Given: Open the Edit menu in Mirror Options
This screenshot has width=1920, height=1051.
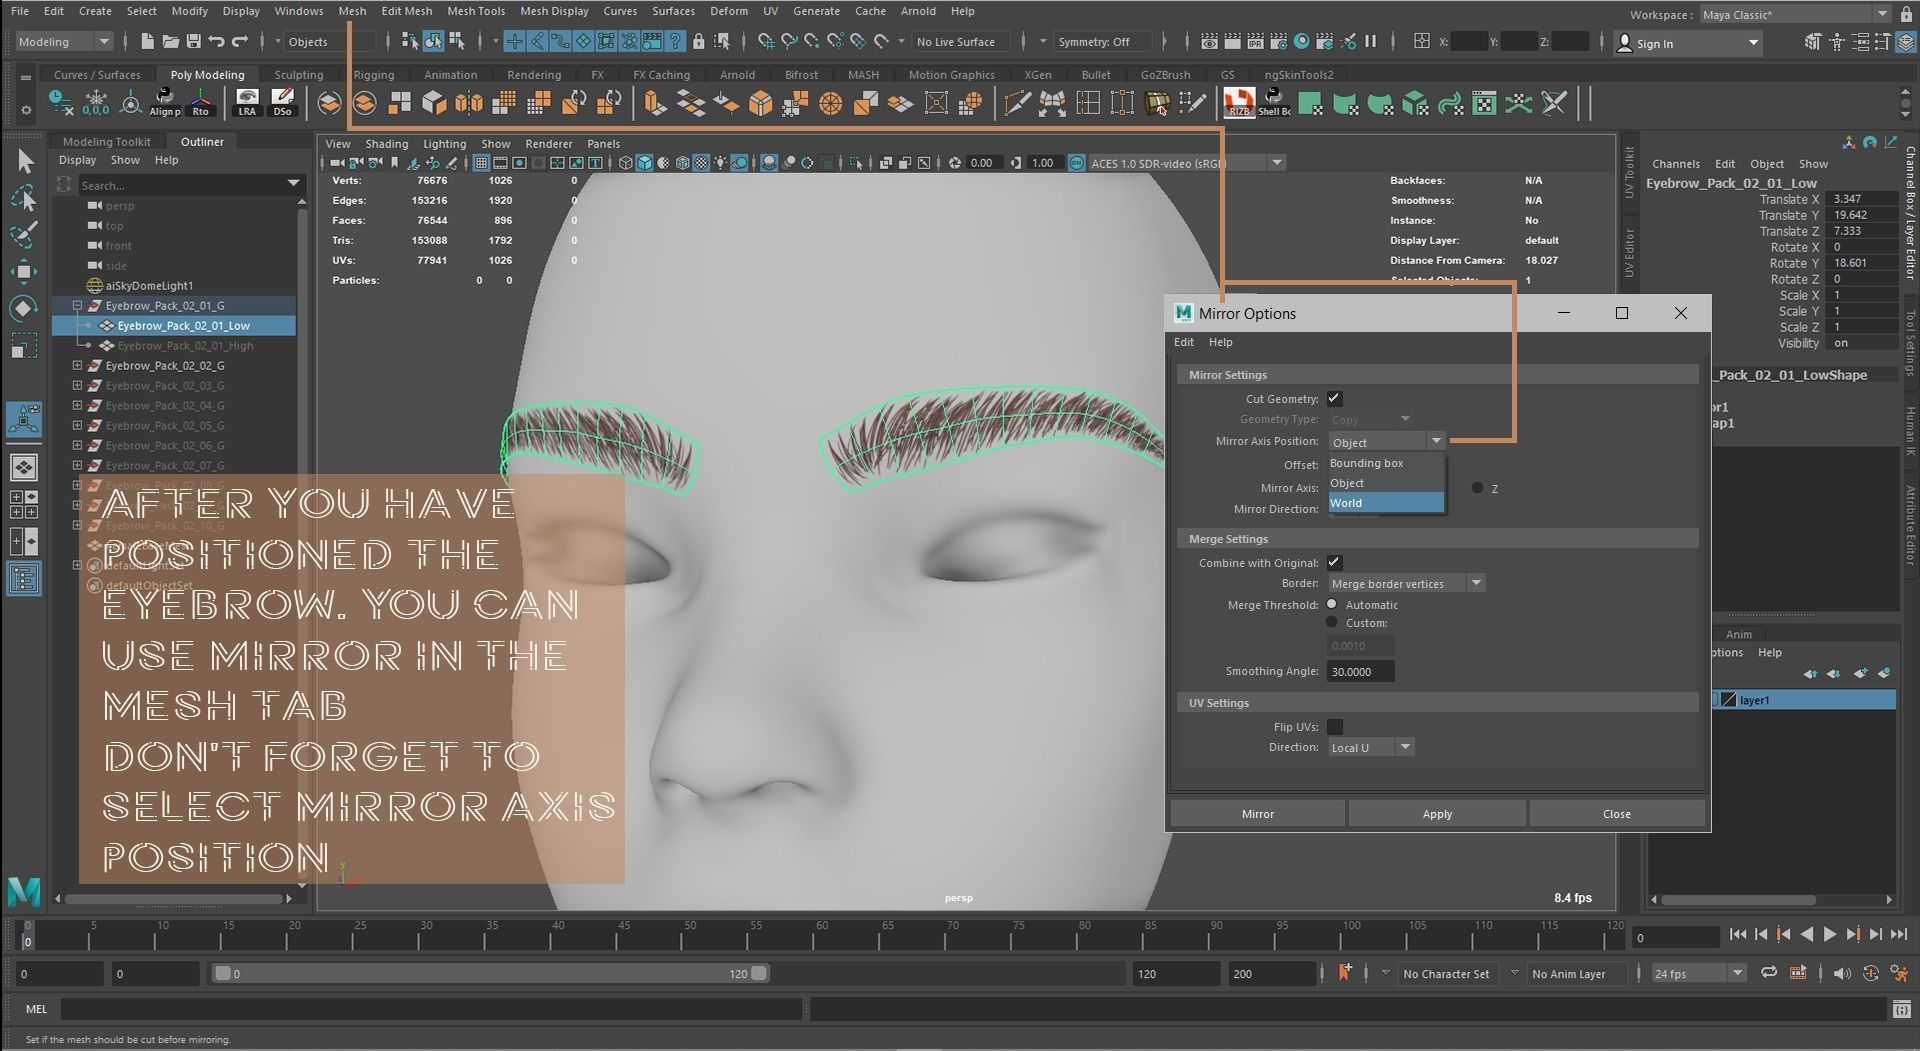Looking at the screenshot, I should coord(1184,342).
